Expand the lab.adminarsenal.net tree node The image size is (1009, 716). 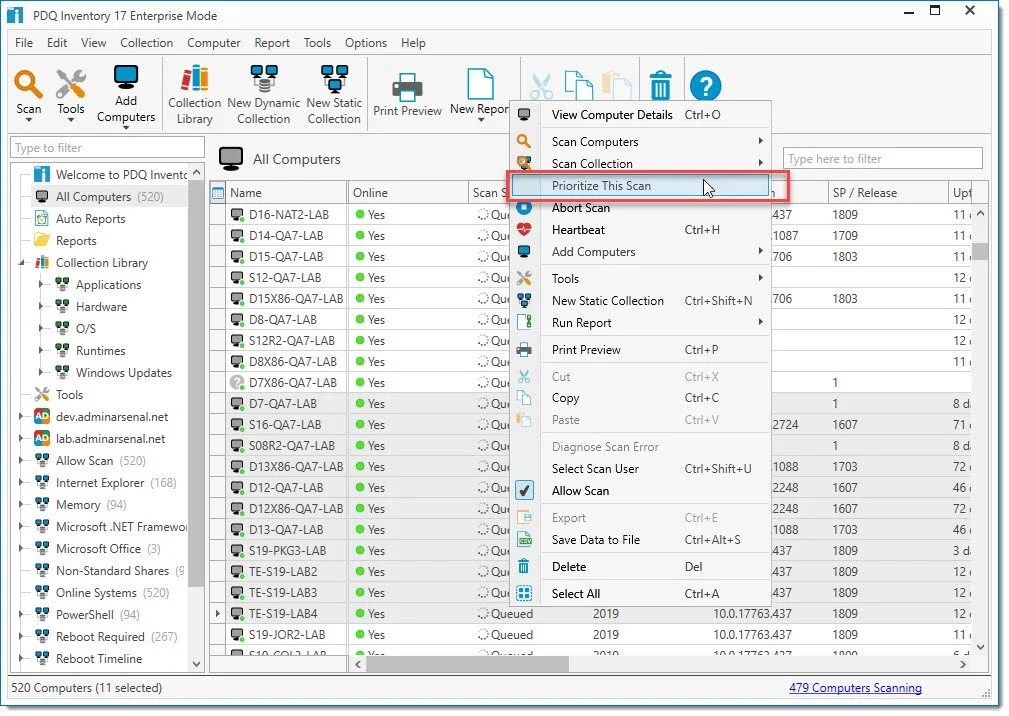[x=21, y=438]
